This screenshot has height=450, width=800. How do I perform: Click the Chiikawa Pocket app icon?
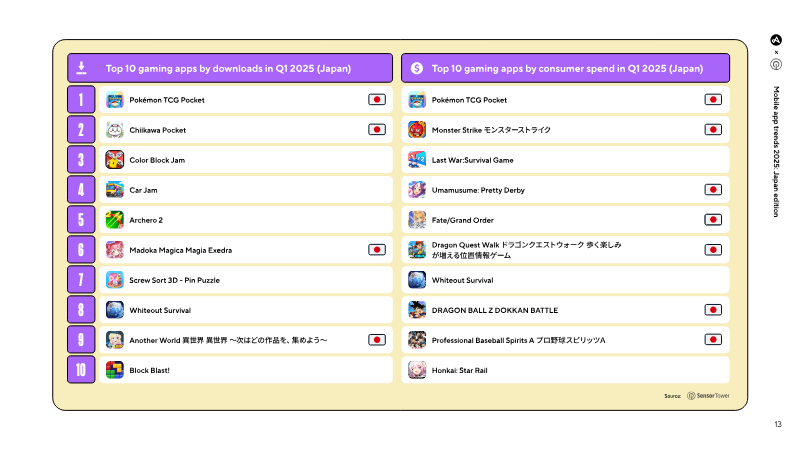coord(115,130)
